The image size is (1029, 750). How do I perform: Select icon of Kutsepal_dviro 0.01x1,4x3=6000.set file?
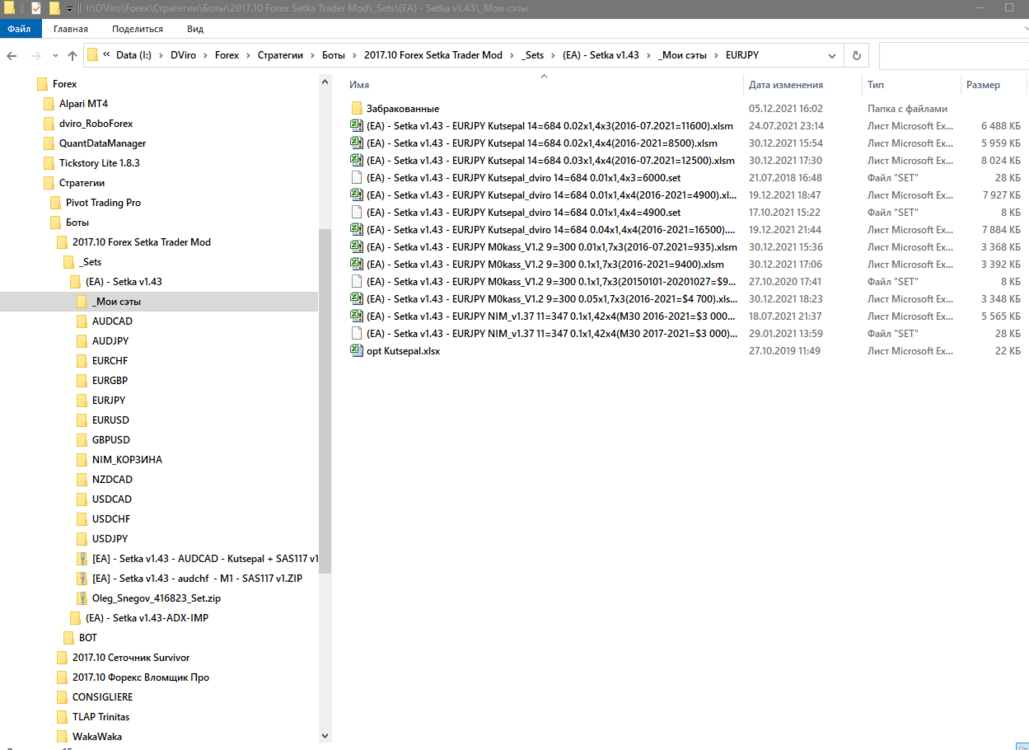point(356,177)
